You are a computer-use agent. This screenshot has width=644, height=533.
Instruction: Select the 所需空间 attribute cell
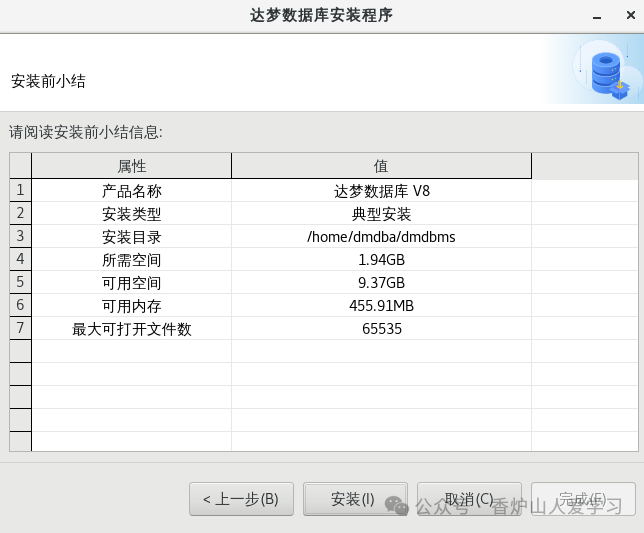point(131,260)
